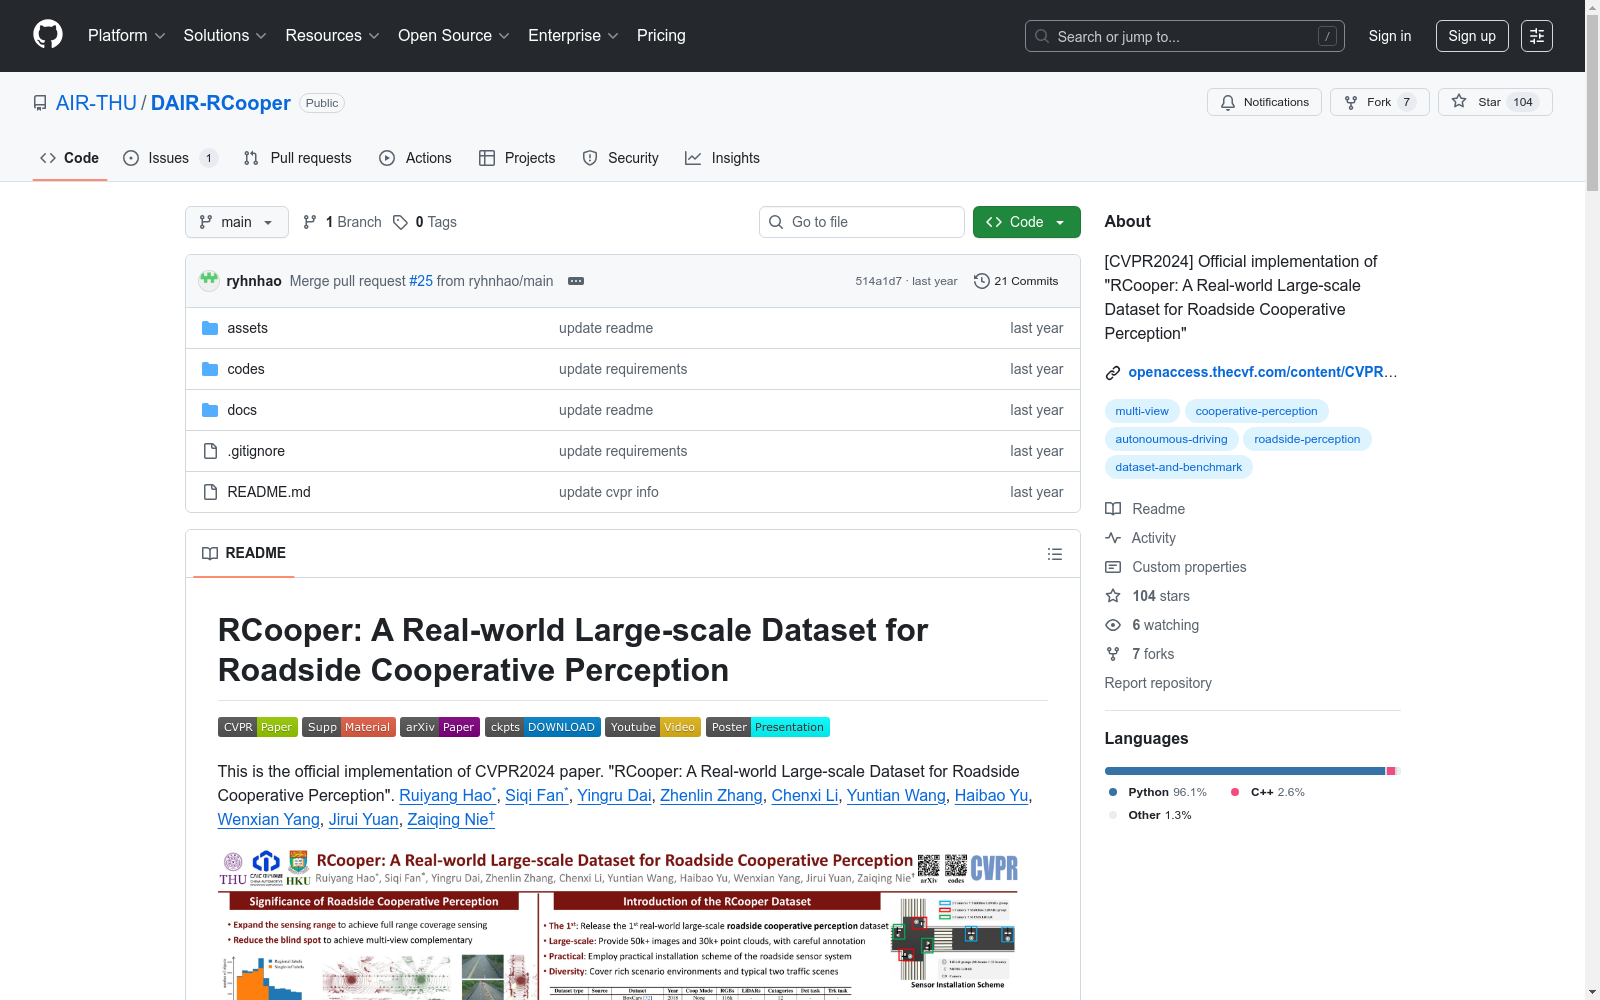
Task: Open the AIR-THU organization link
Action: (x=96, y=103)
